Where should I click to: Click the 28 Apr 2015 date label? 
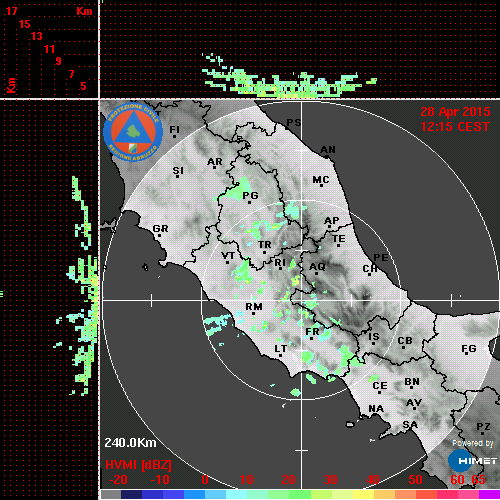coord(455,112)
